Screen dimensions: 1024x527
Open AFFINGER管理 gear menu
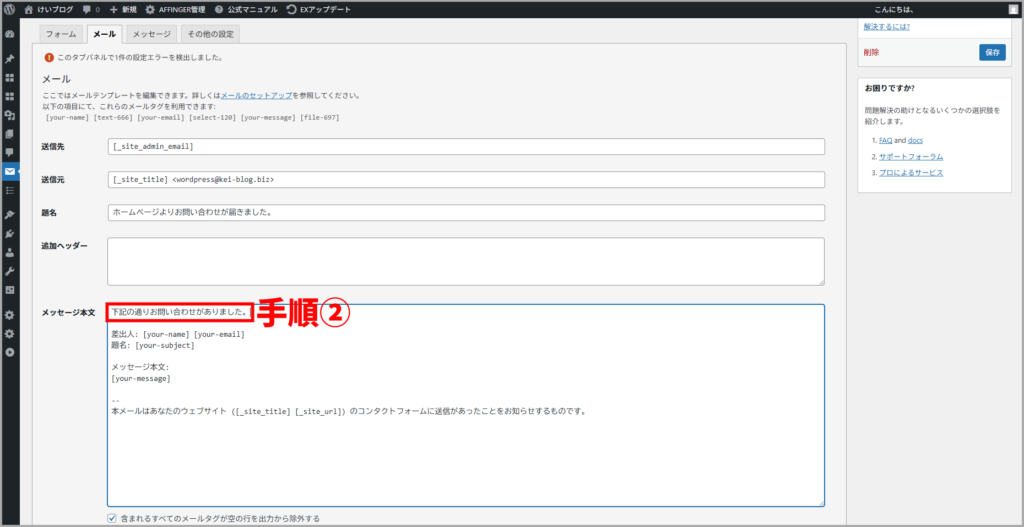(175, 9)
